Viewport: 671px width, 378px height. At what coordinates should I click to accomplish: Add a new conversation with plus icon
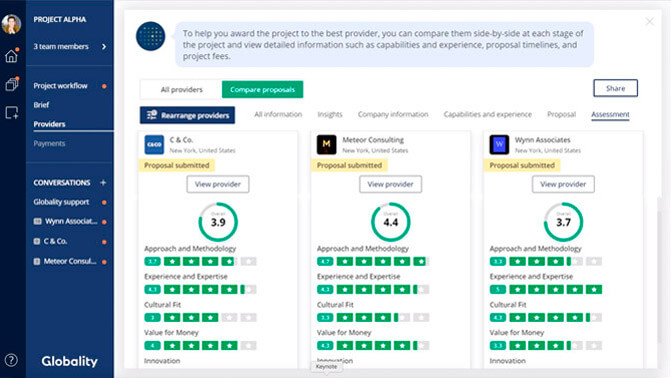pos(103,182)
